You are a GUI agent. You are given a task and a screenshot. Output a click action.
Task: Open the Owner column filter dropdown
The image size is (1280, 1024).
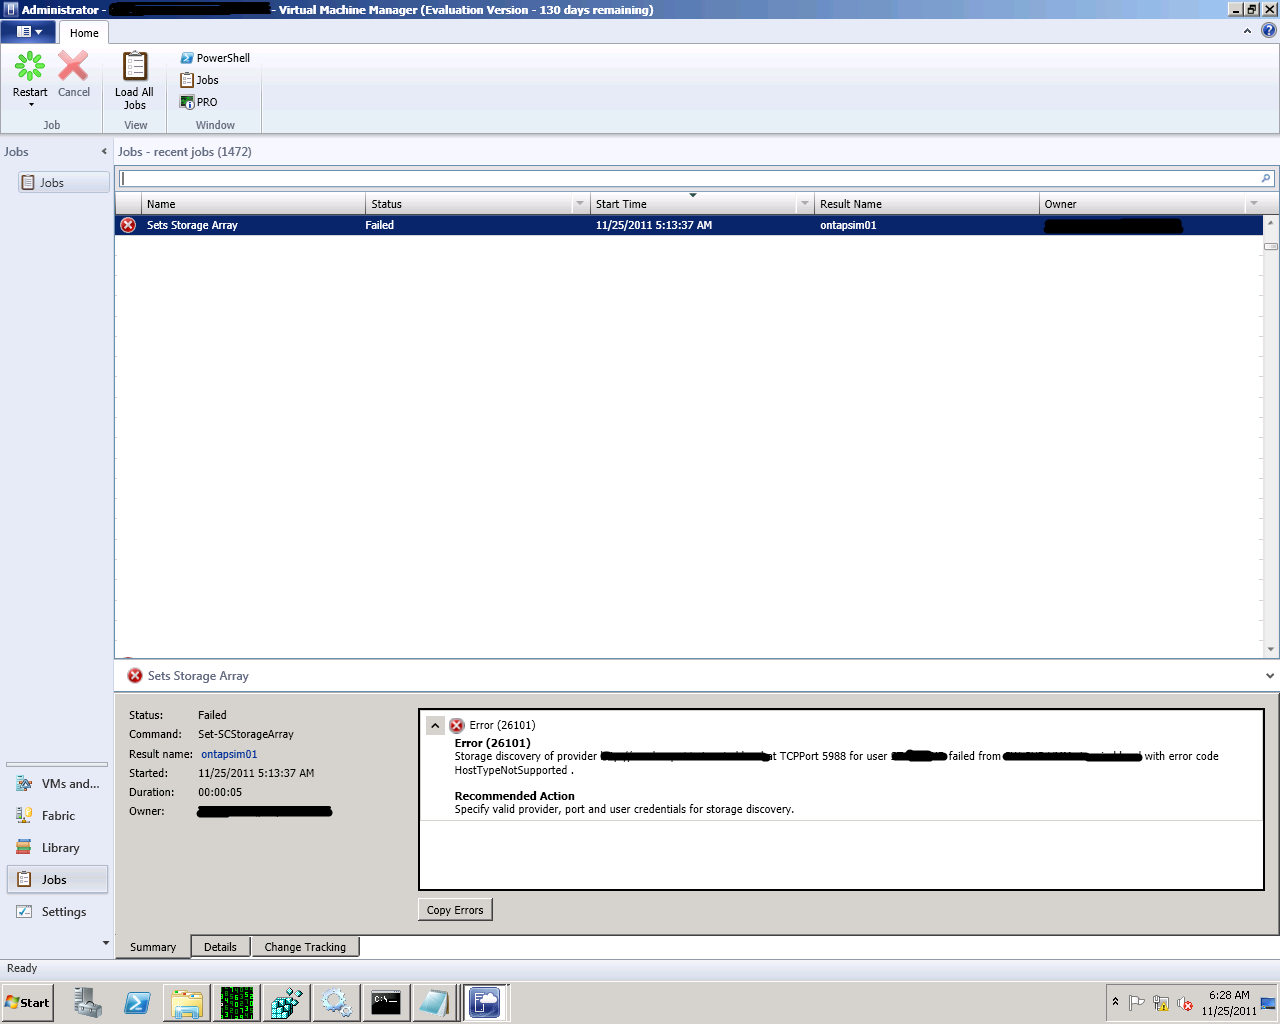click(1254, 204)
